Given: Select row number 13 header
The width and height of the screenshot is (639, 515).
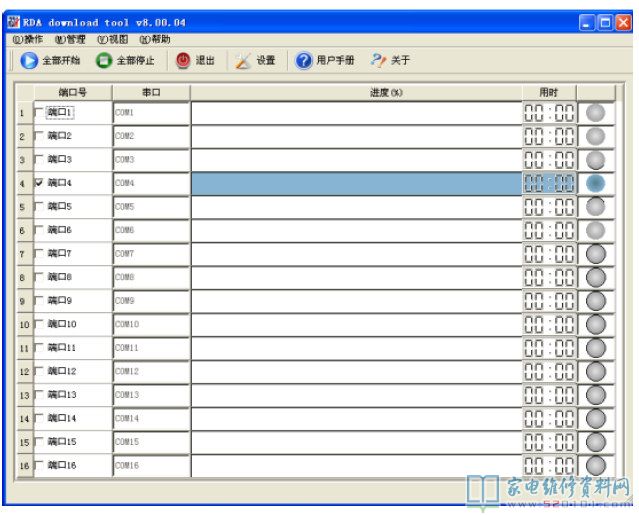Looking at the screenshot, I should [x=24, y=395].
